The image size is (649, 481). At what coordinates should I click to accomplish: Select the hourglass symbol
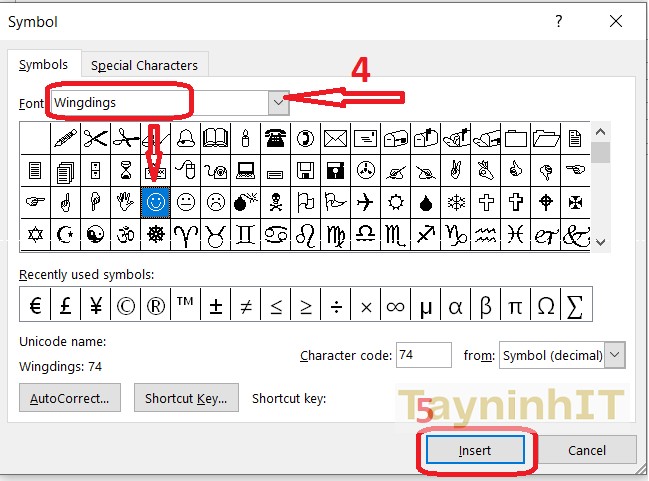pyautogui.click(x=125, y=170)
